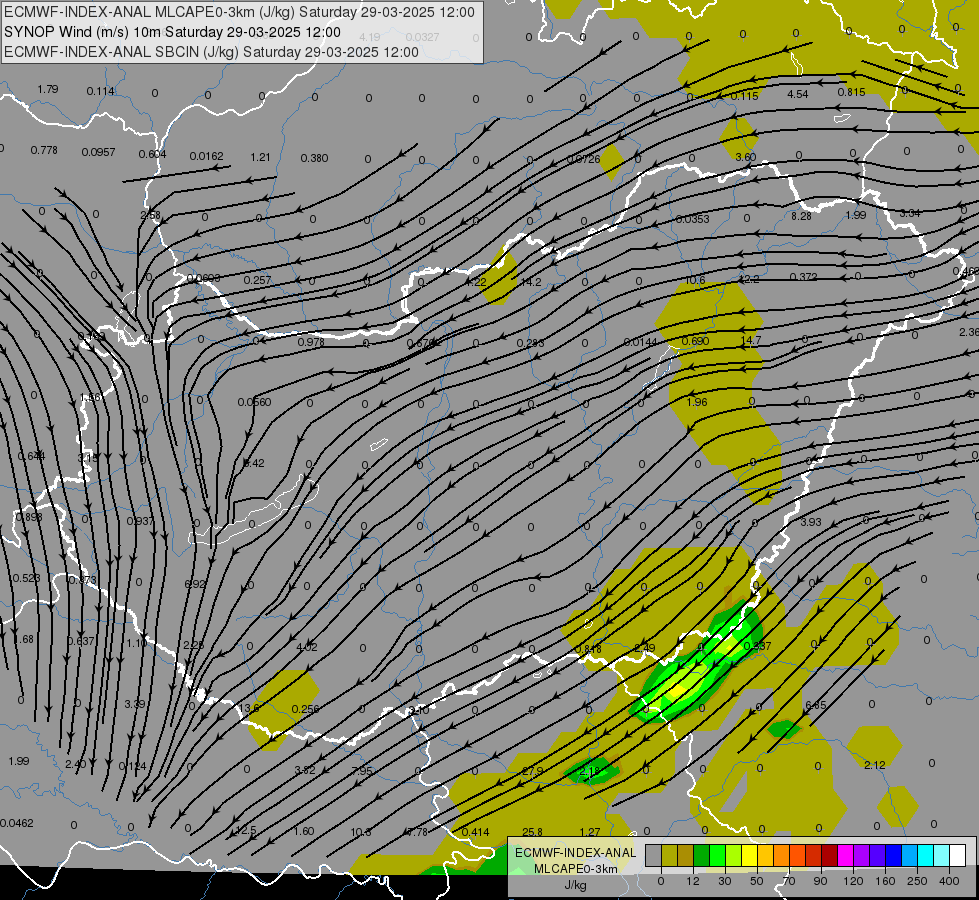
Task: Click the gray swatch in the MLCAPE legend
Action: [654, 855]
